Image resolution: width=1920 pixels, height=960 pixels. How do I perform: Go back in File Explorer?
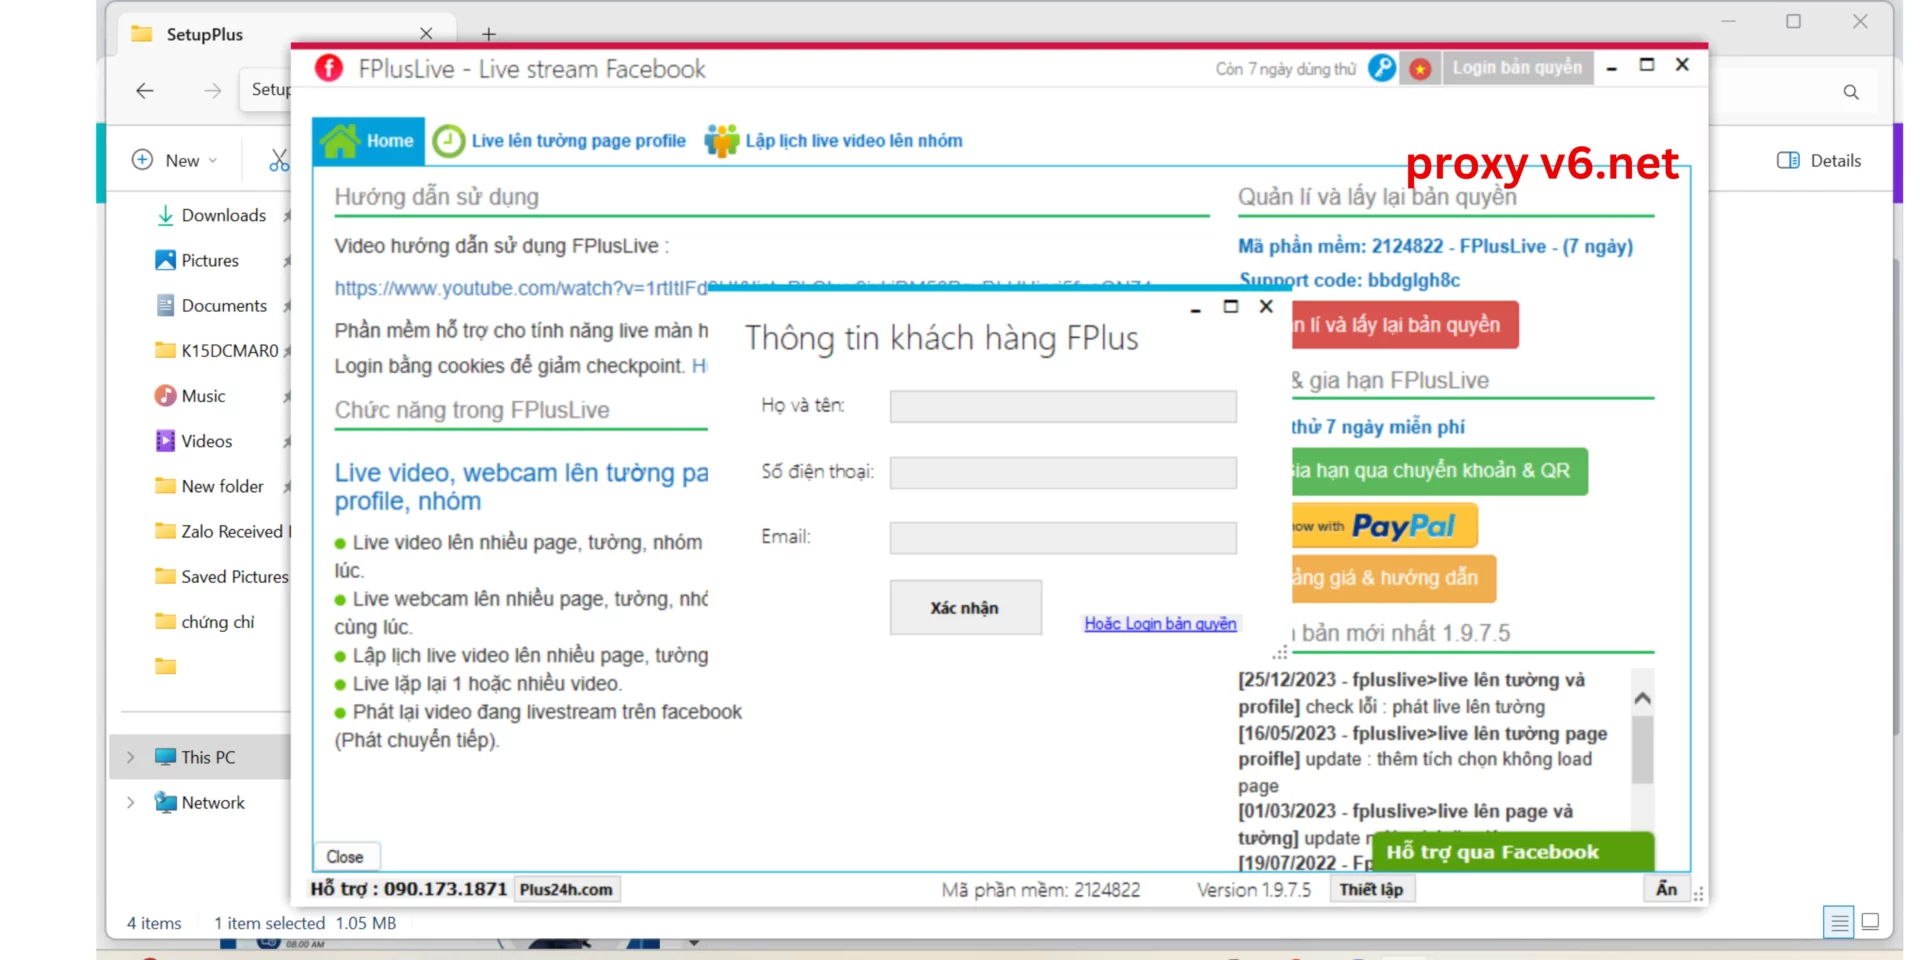click(145, 90)
